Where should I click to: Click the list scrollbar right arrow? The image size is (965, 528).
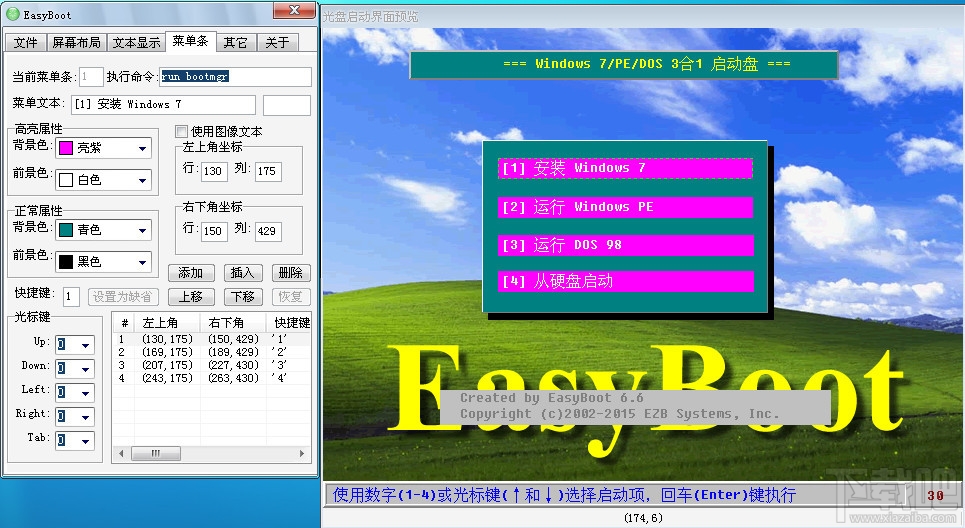[x=302, y=454]
